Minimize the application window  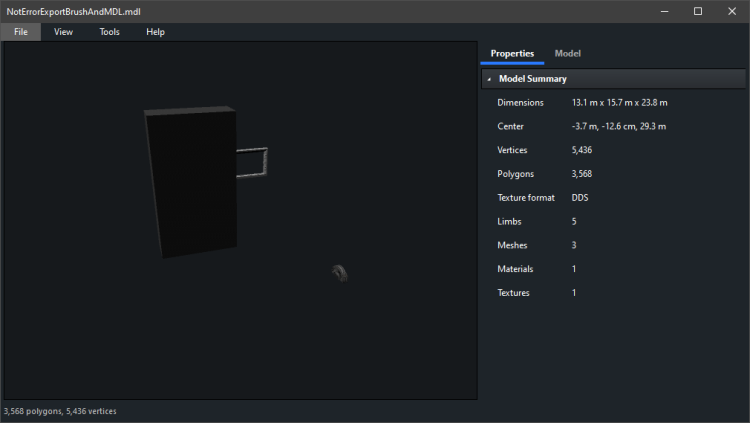click(663, 11)
